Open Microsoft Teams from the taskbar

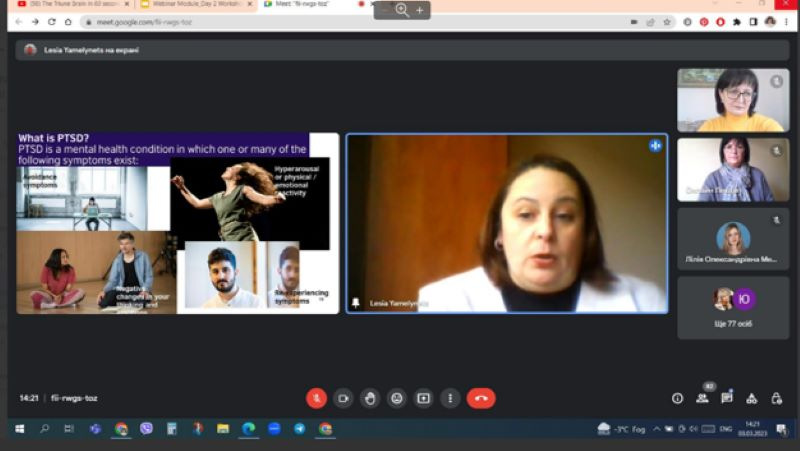tap(95, 429)
